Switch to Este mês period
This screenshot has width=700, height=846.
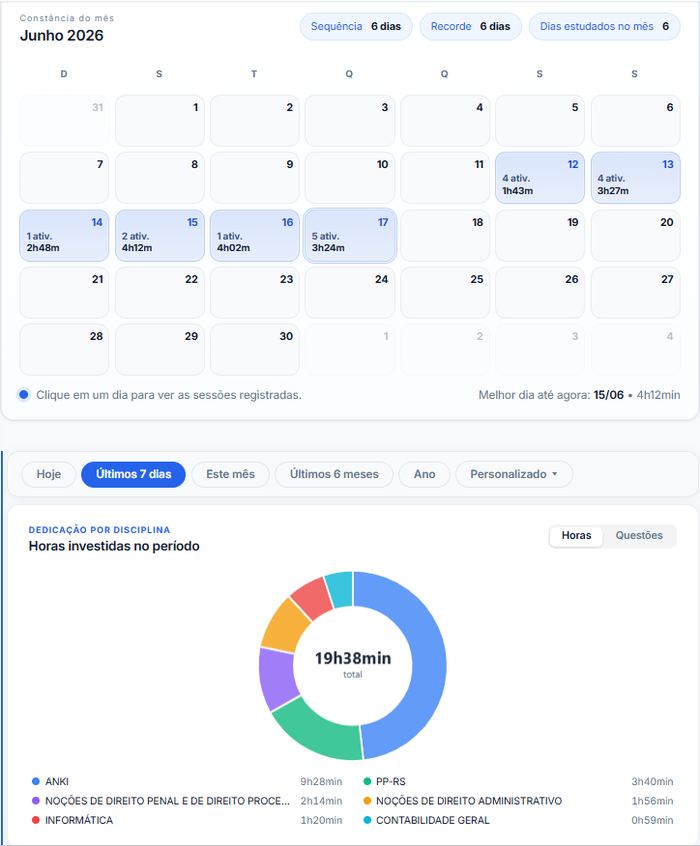coord(230,474)
